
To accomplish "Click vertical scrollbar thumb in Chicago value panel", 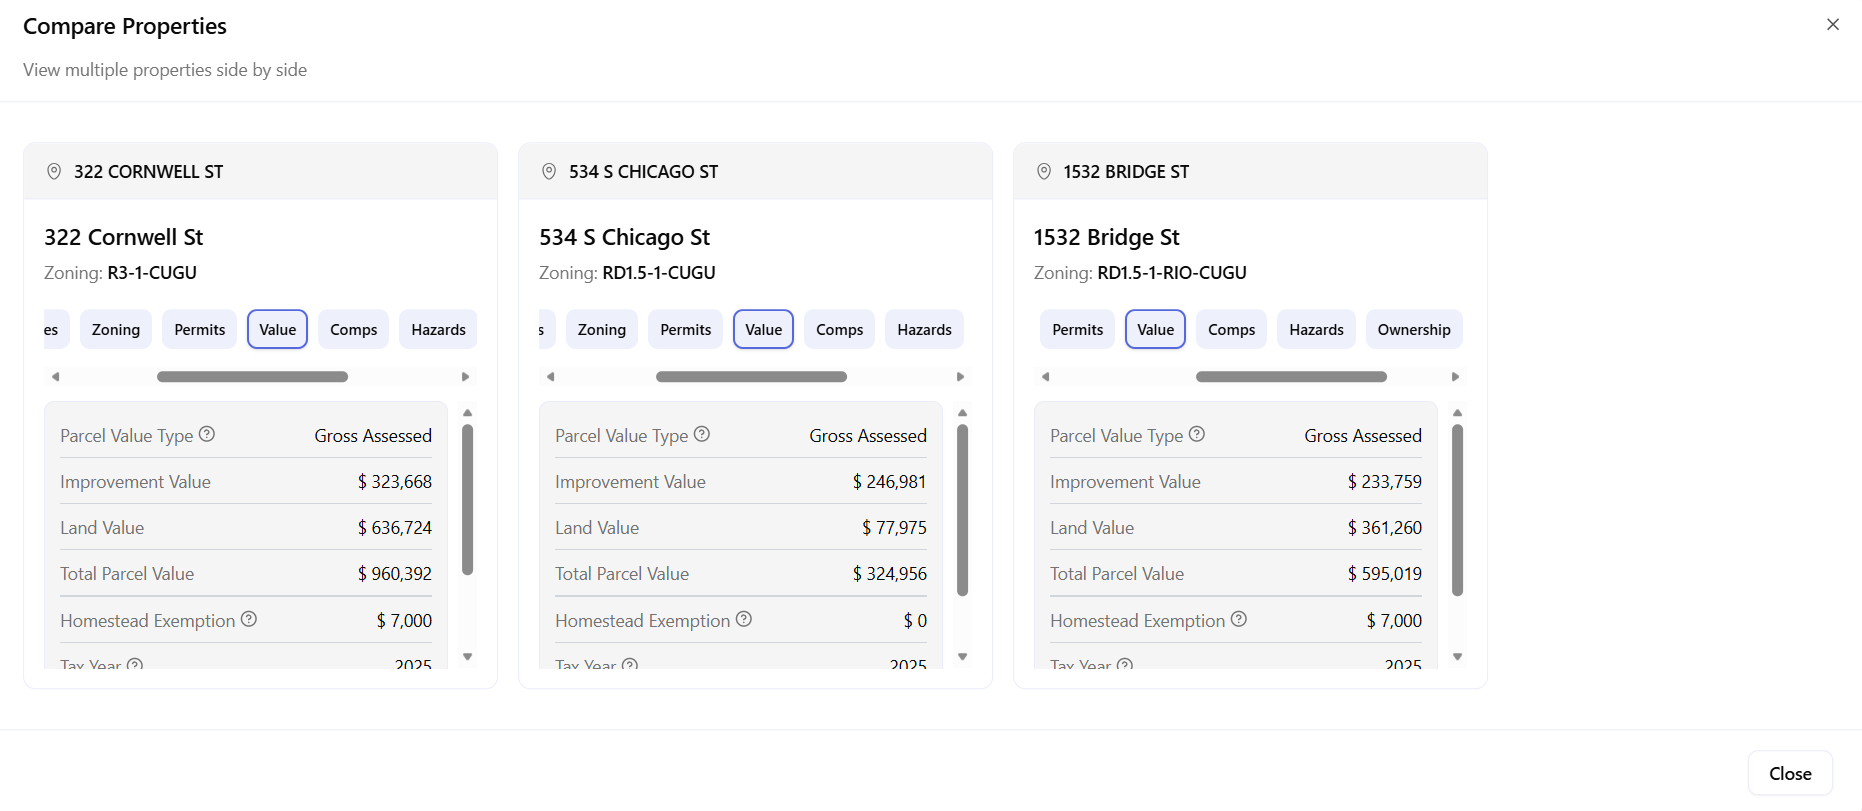I will (963, 510).
